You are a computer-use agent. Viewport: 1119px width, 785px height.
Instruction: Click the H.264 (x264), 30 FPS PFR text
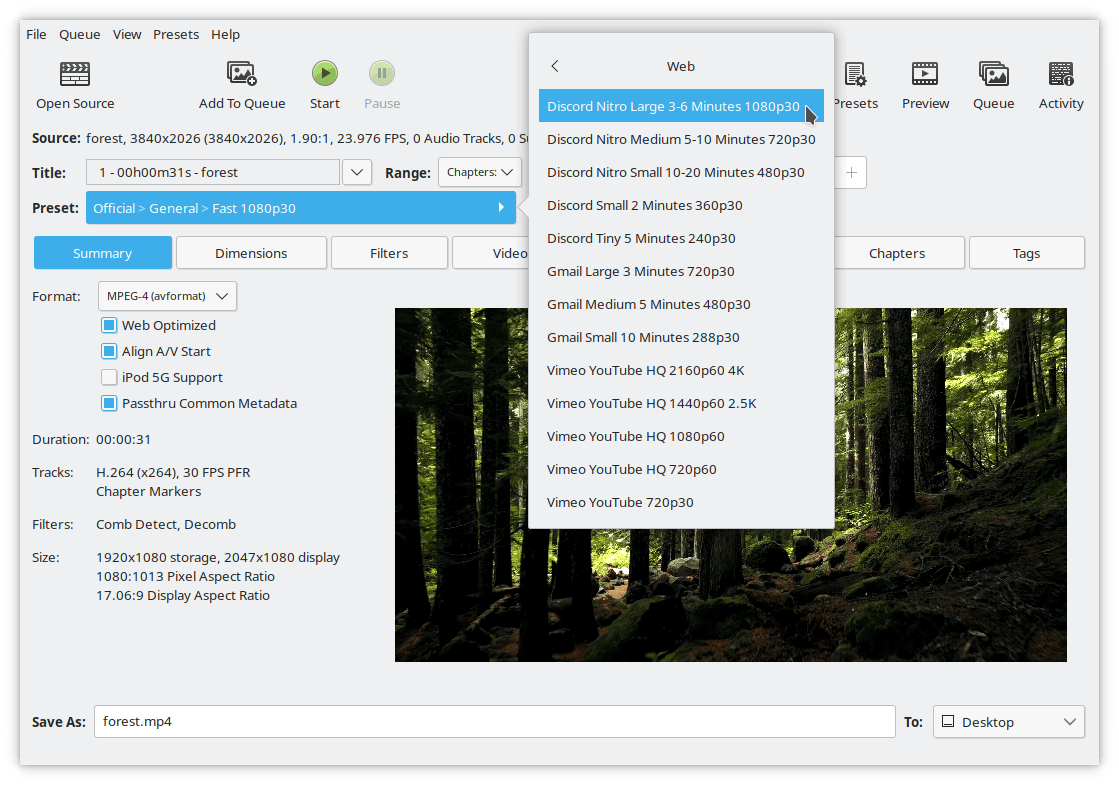[x=173, y=472]
